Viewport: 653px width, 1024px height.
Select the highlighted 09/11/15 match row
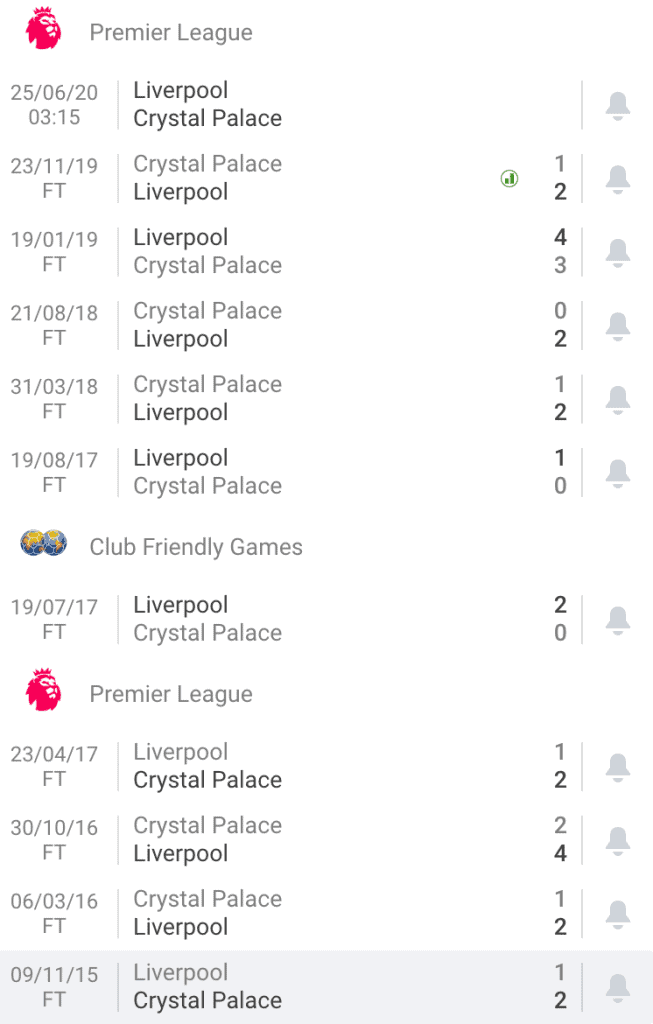(300, 986)
